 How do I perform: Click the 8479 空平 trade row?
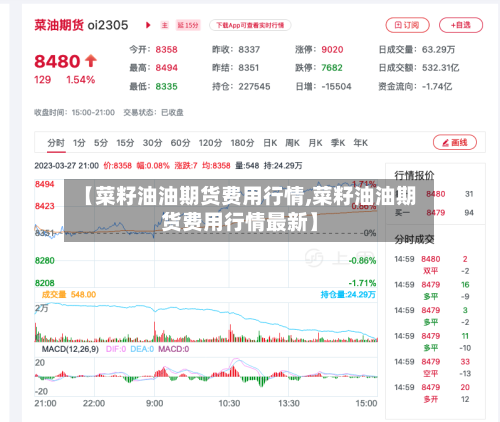[x=432, y=367]
